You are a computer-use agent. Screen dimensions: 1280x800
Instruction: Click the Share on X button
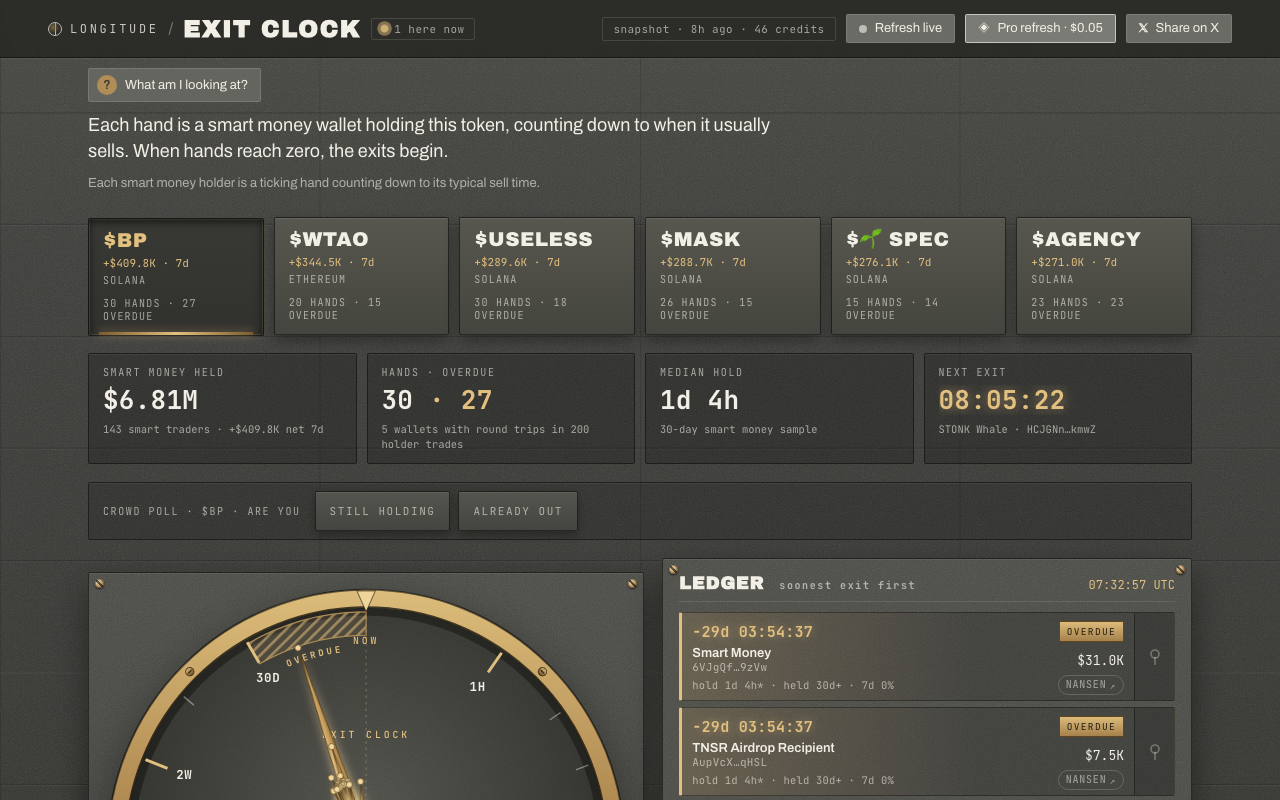1179,28
